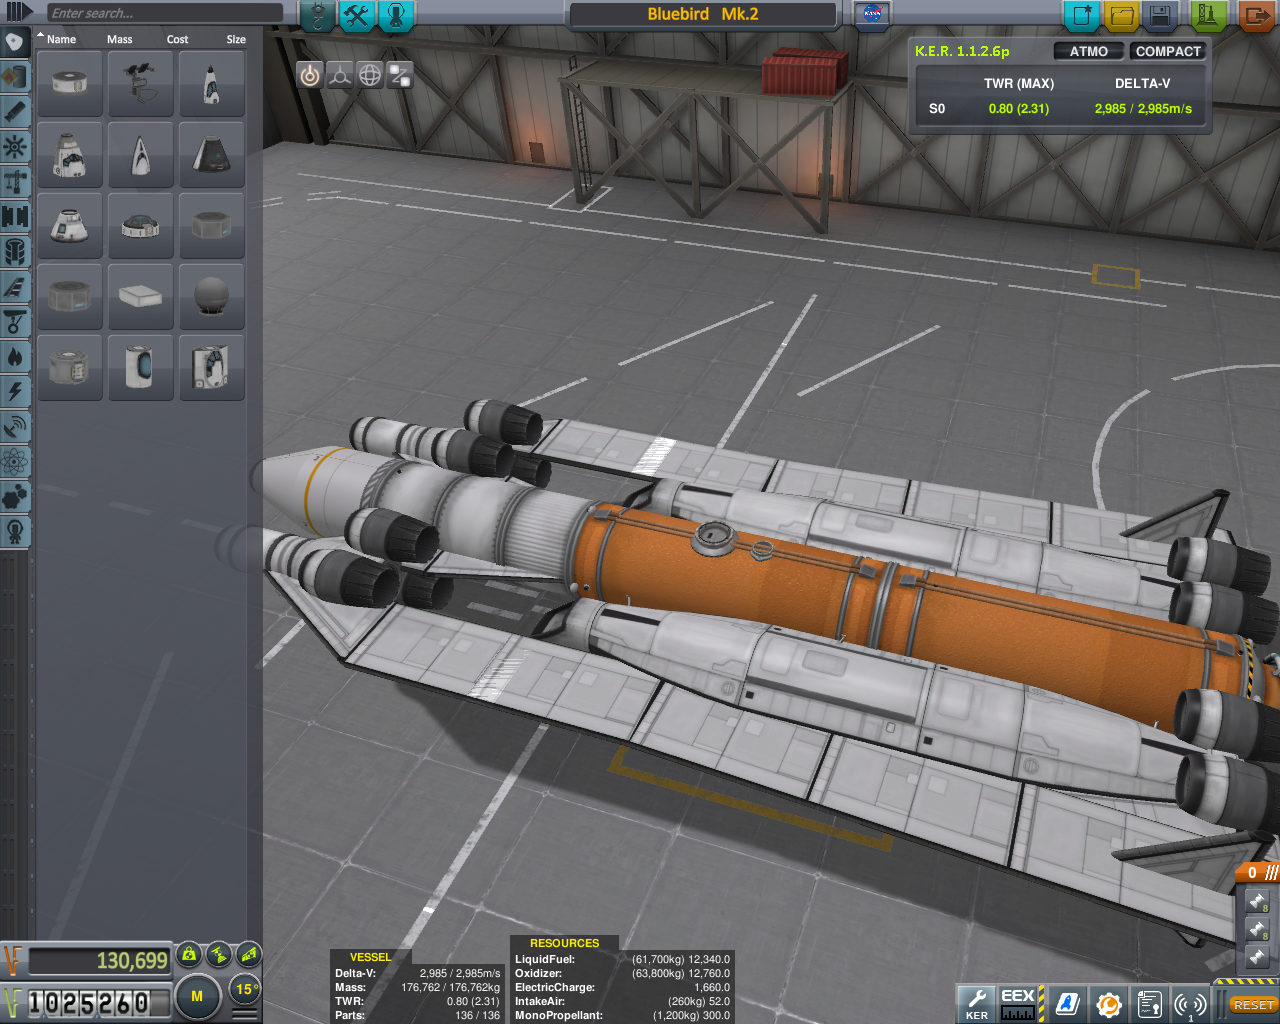1280x1024 pixels.
Task: Sort the parts list by Size
Action: 236,39
